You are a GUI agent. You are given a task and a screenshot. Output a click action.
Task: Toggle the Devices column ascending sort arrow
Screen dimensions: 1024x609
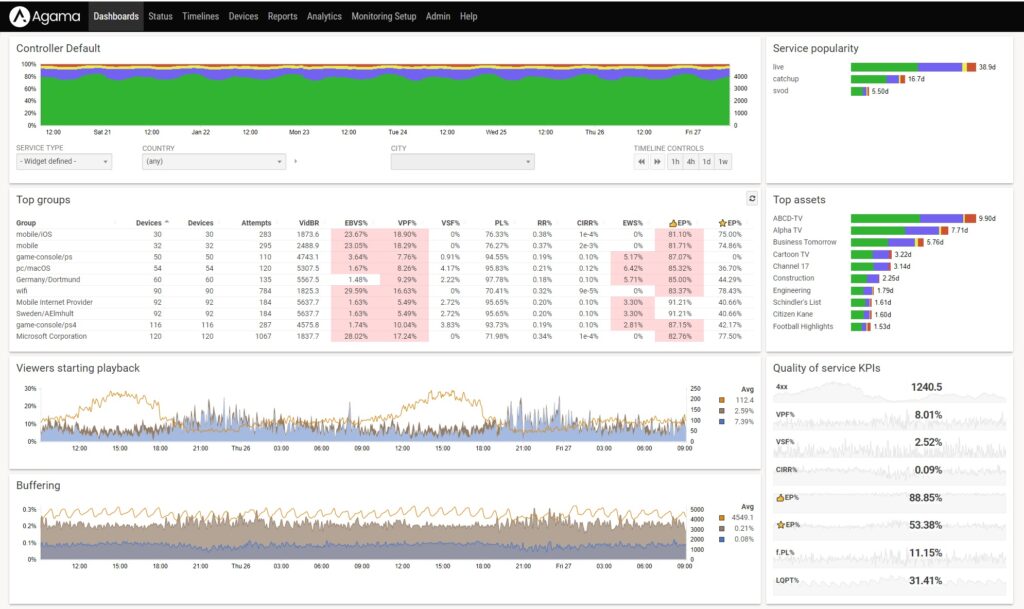pos(166,222)
